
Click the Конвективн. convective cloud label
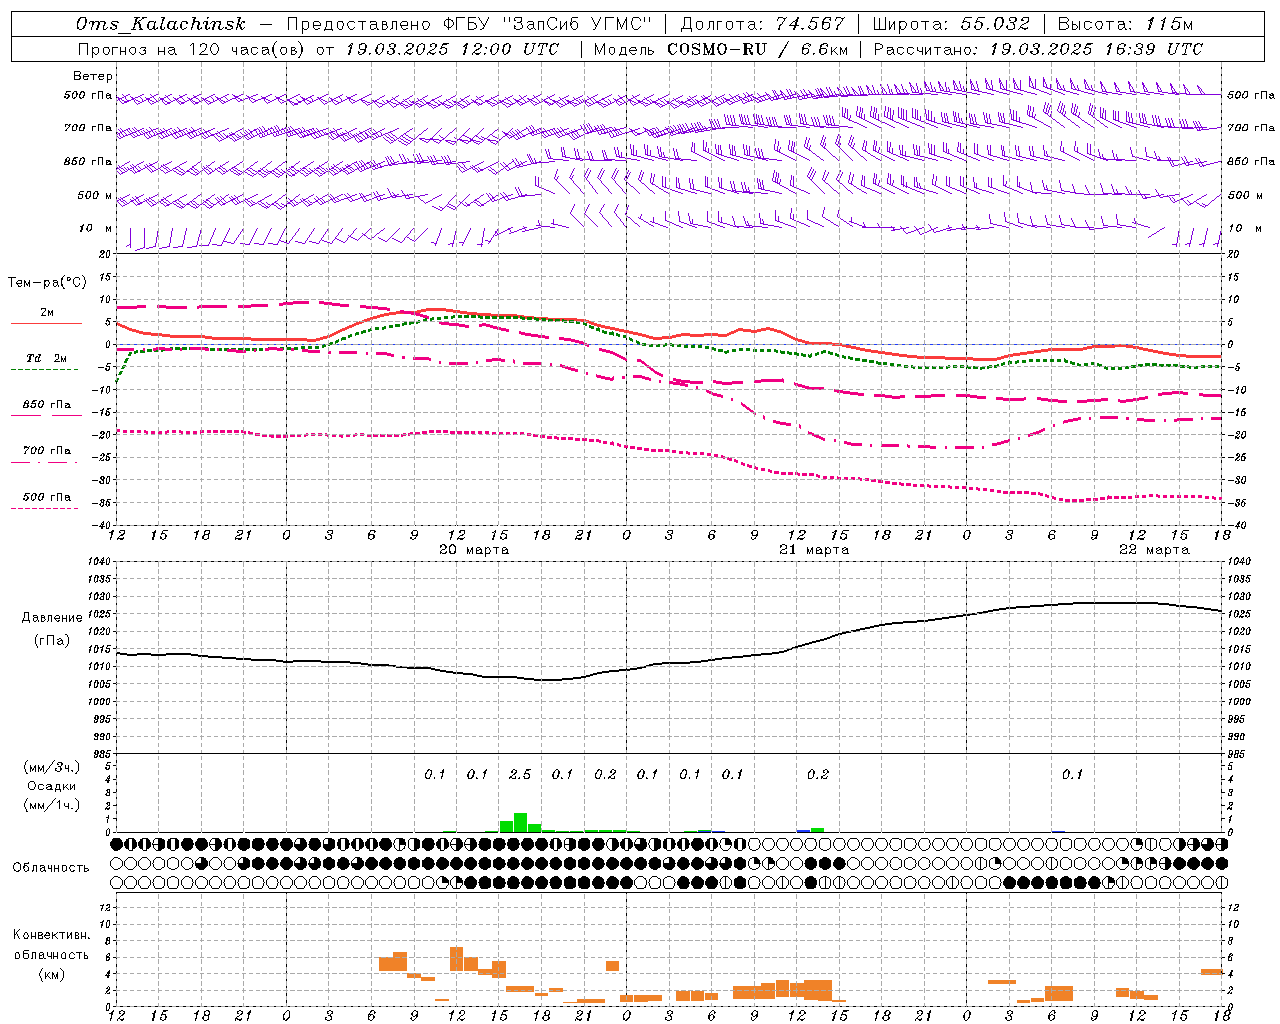pos(52,935)
